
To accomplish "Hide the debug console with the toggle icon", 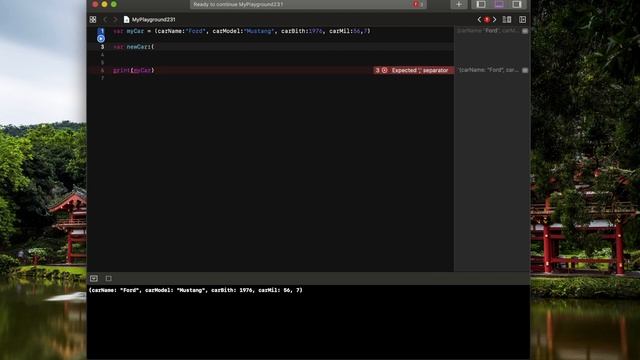I will click(94, 278).
